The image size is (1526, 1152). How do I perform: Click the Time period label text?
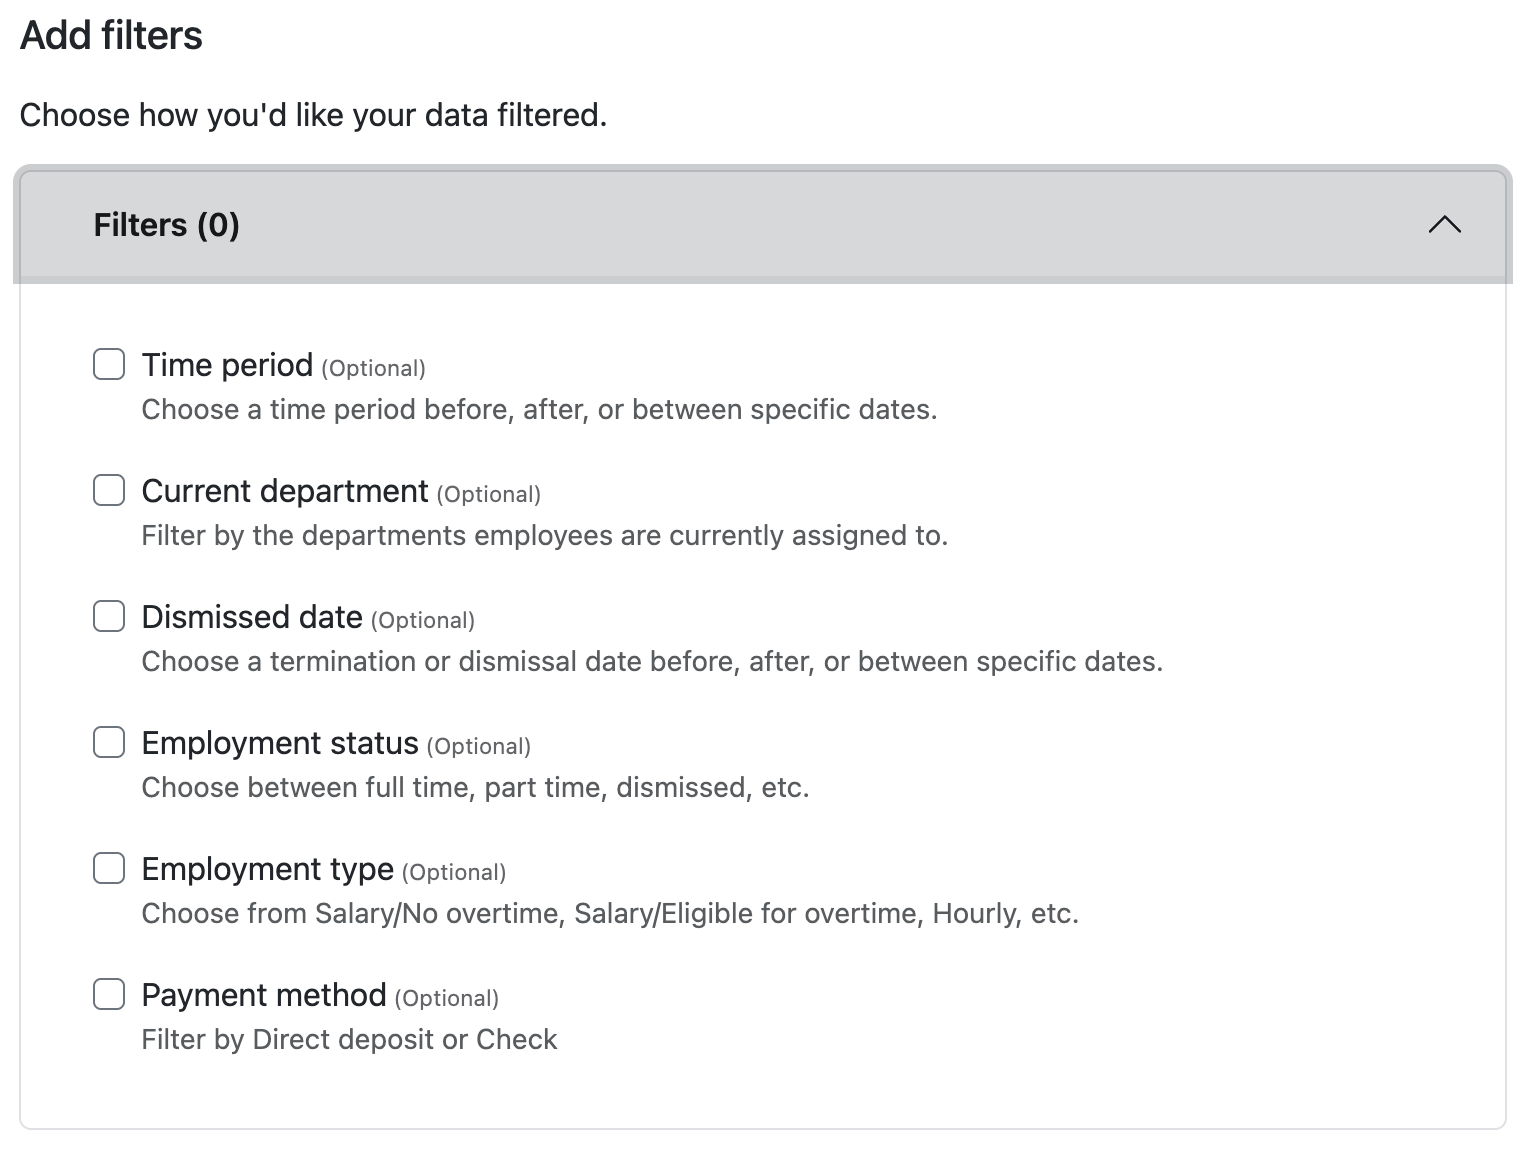227,365
